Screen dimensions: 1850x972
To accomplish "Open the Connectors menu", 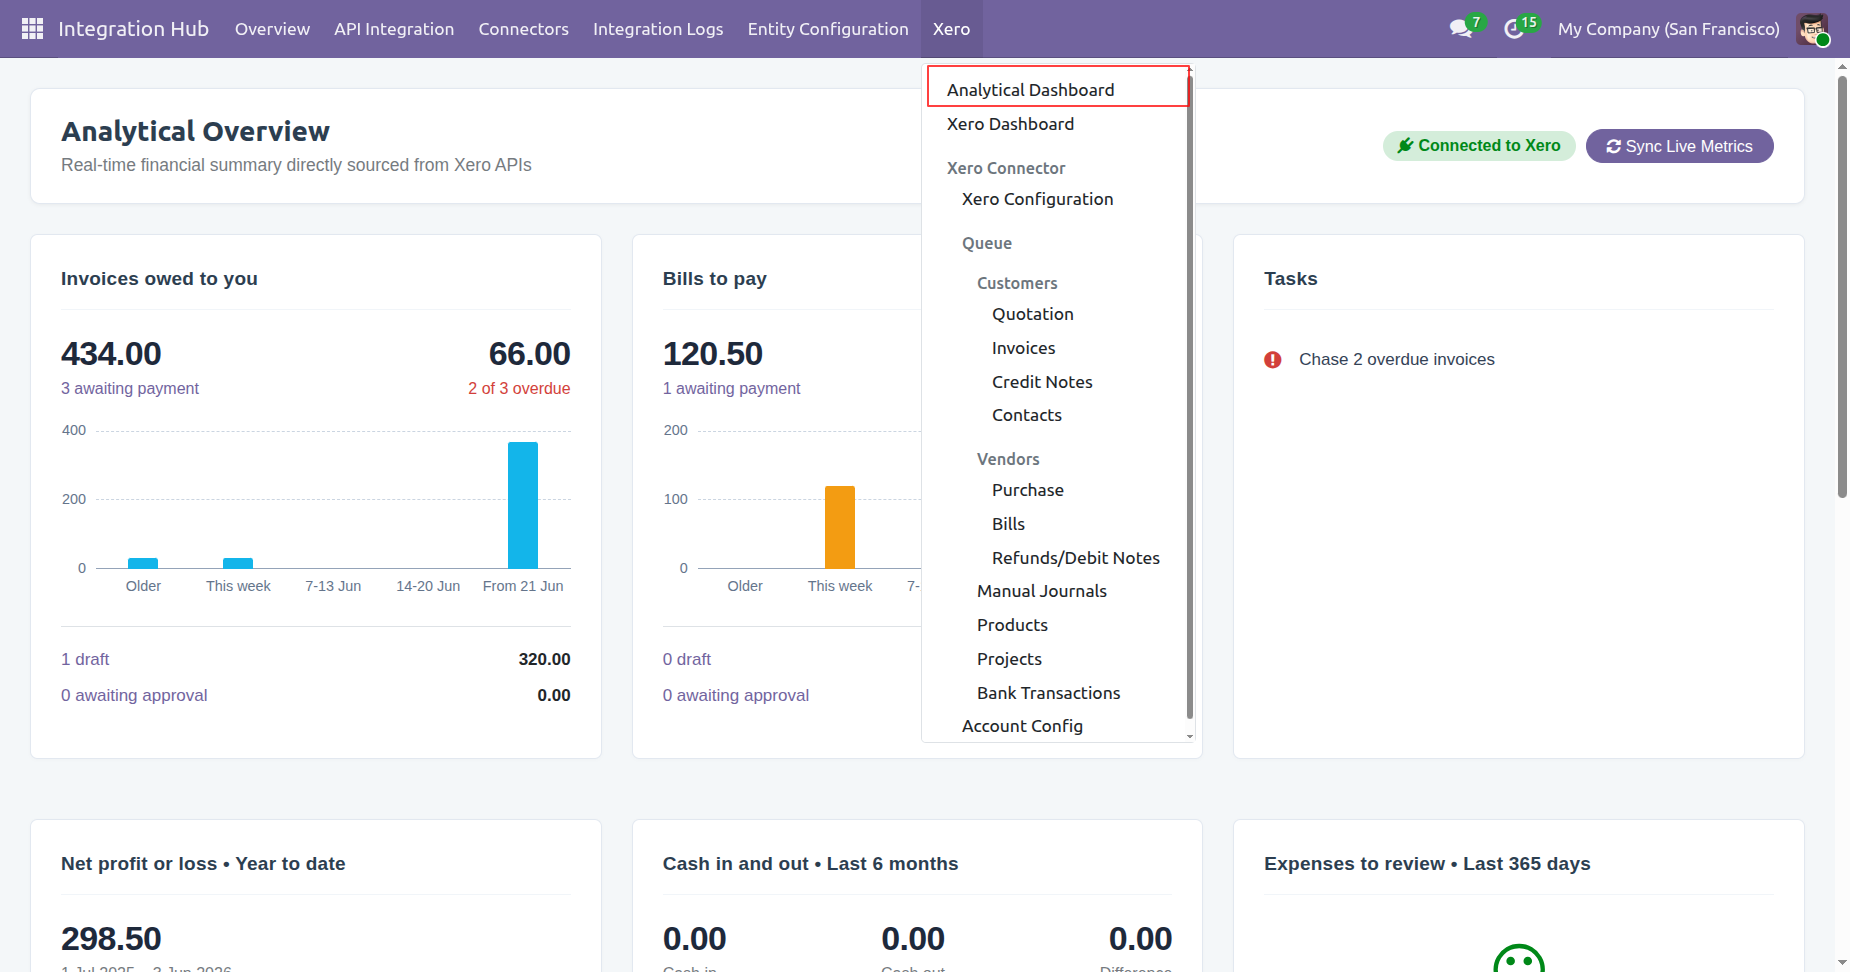I will (x=523, y=29).
